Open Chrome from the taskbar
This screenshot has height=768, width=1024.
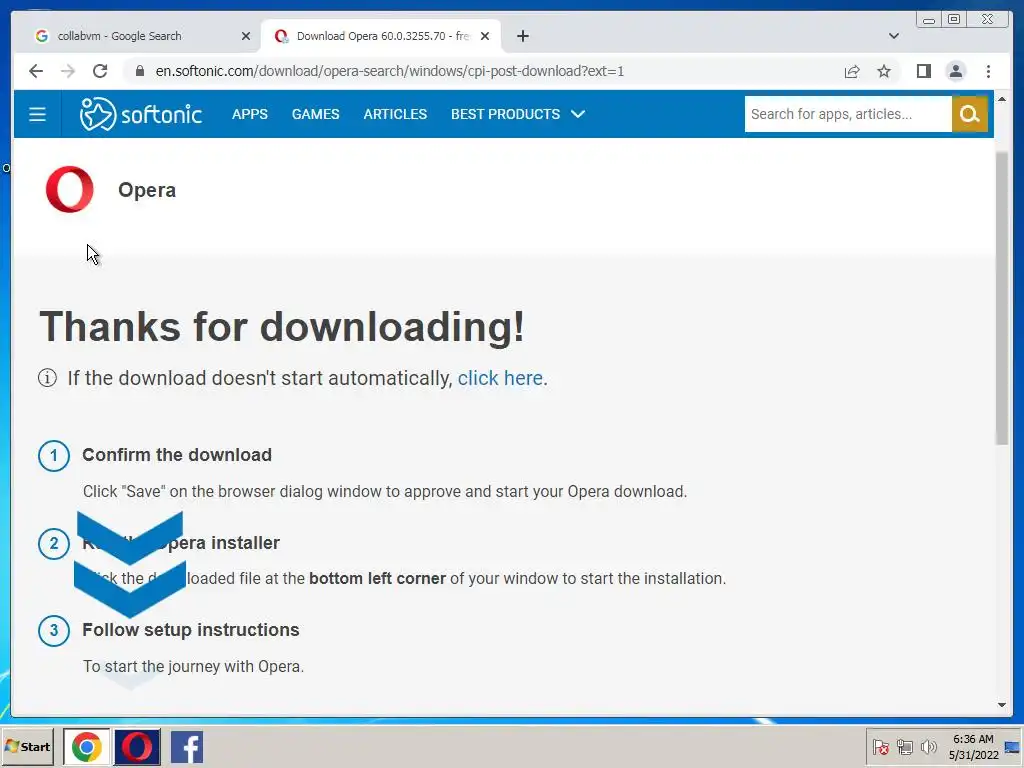point(86,747)
